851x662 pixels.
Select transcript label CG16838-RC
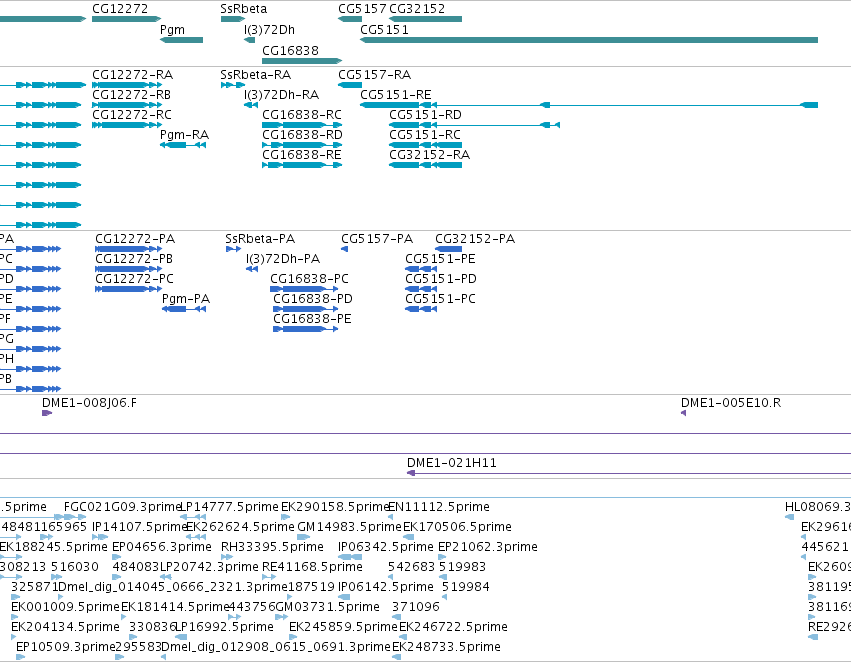[x=302, y=114]
